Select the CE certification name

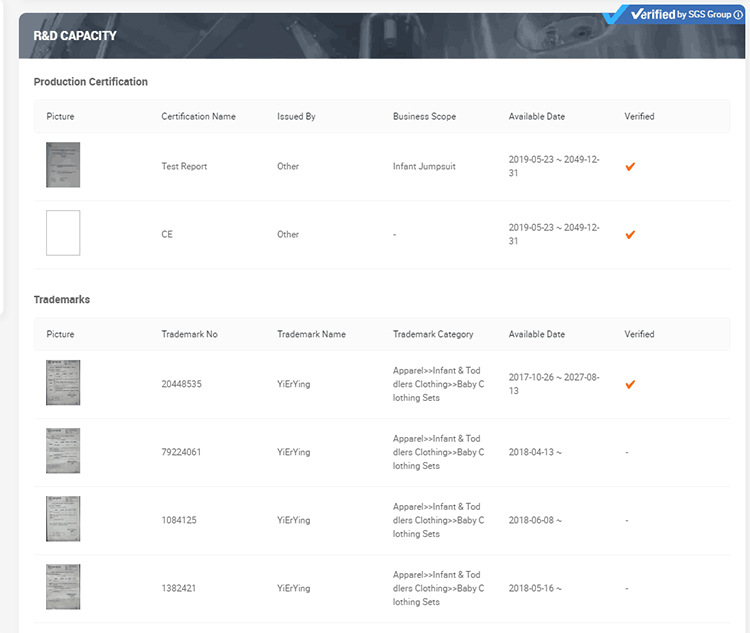coord(167,234)
